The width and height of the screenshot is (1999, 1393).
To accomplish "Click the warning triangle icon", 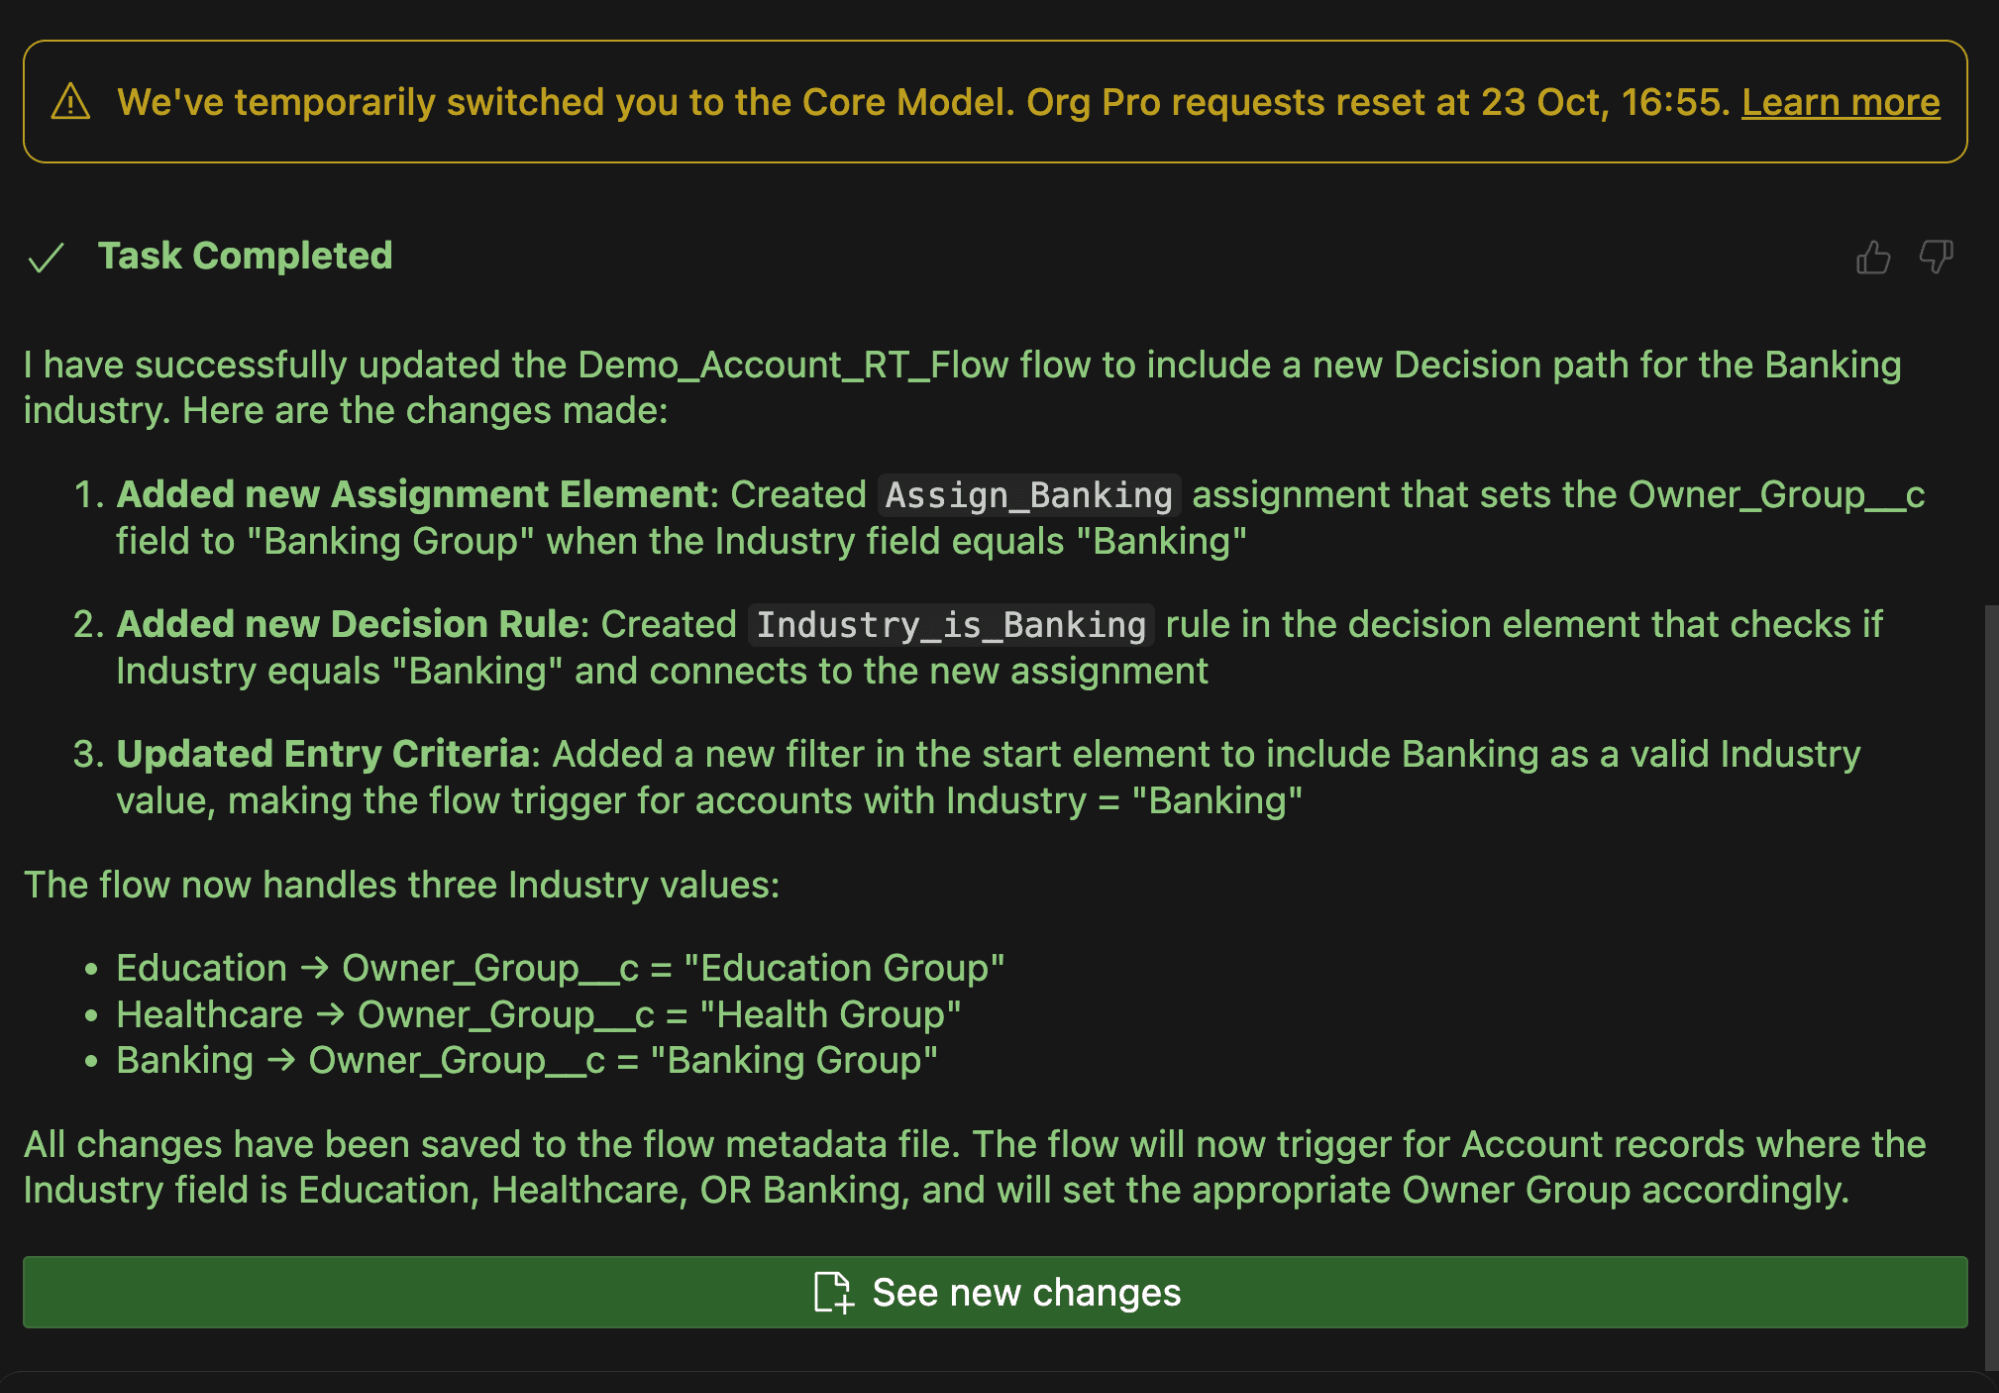I will click(71, 102).
